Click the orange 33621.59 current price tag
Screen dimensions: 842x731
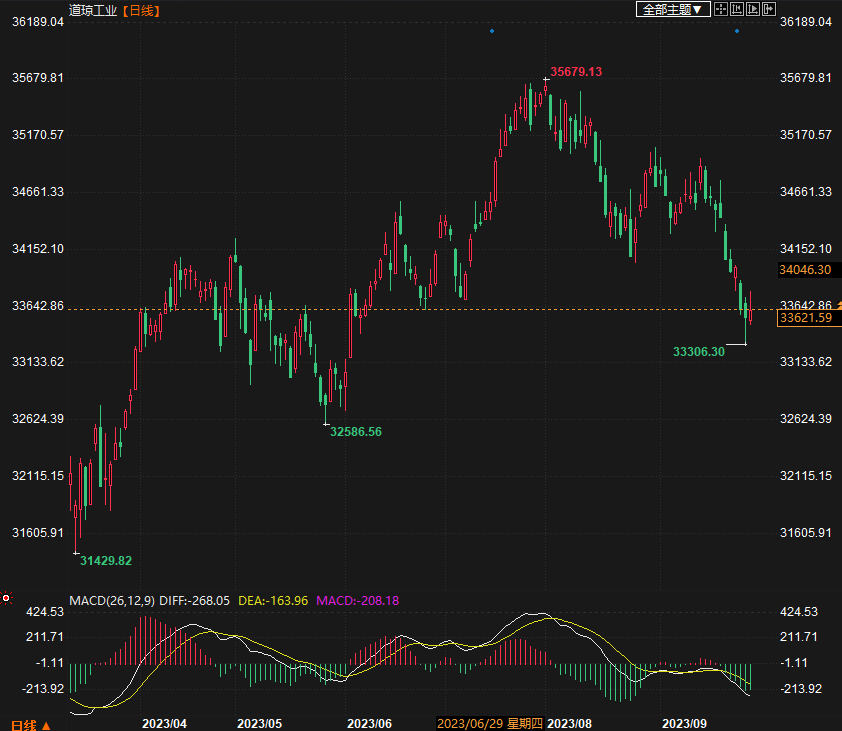(805, 318)
